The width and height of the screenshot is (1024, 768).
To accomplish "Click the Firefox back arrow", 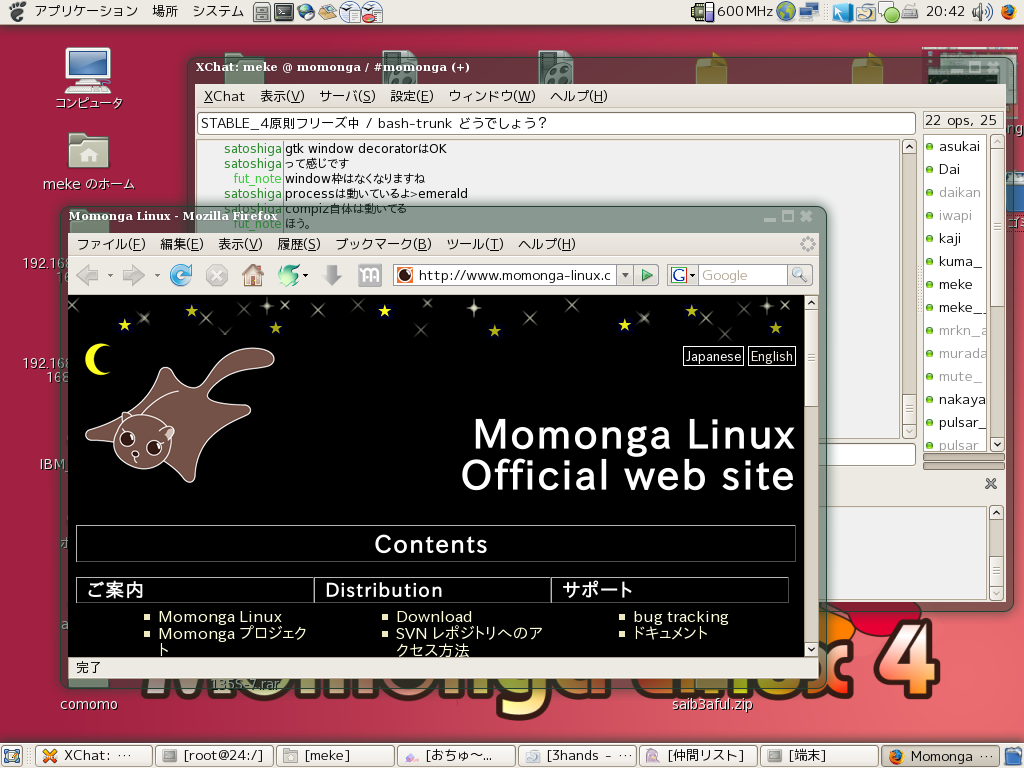I will [88, 276].
